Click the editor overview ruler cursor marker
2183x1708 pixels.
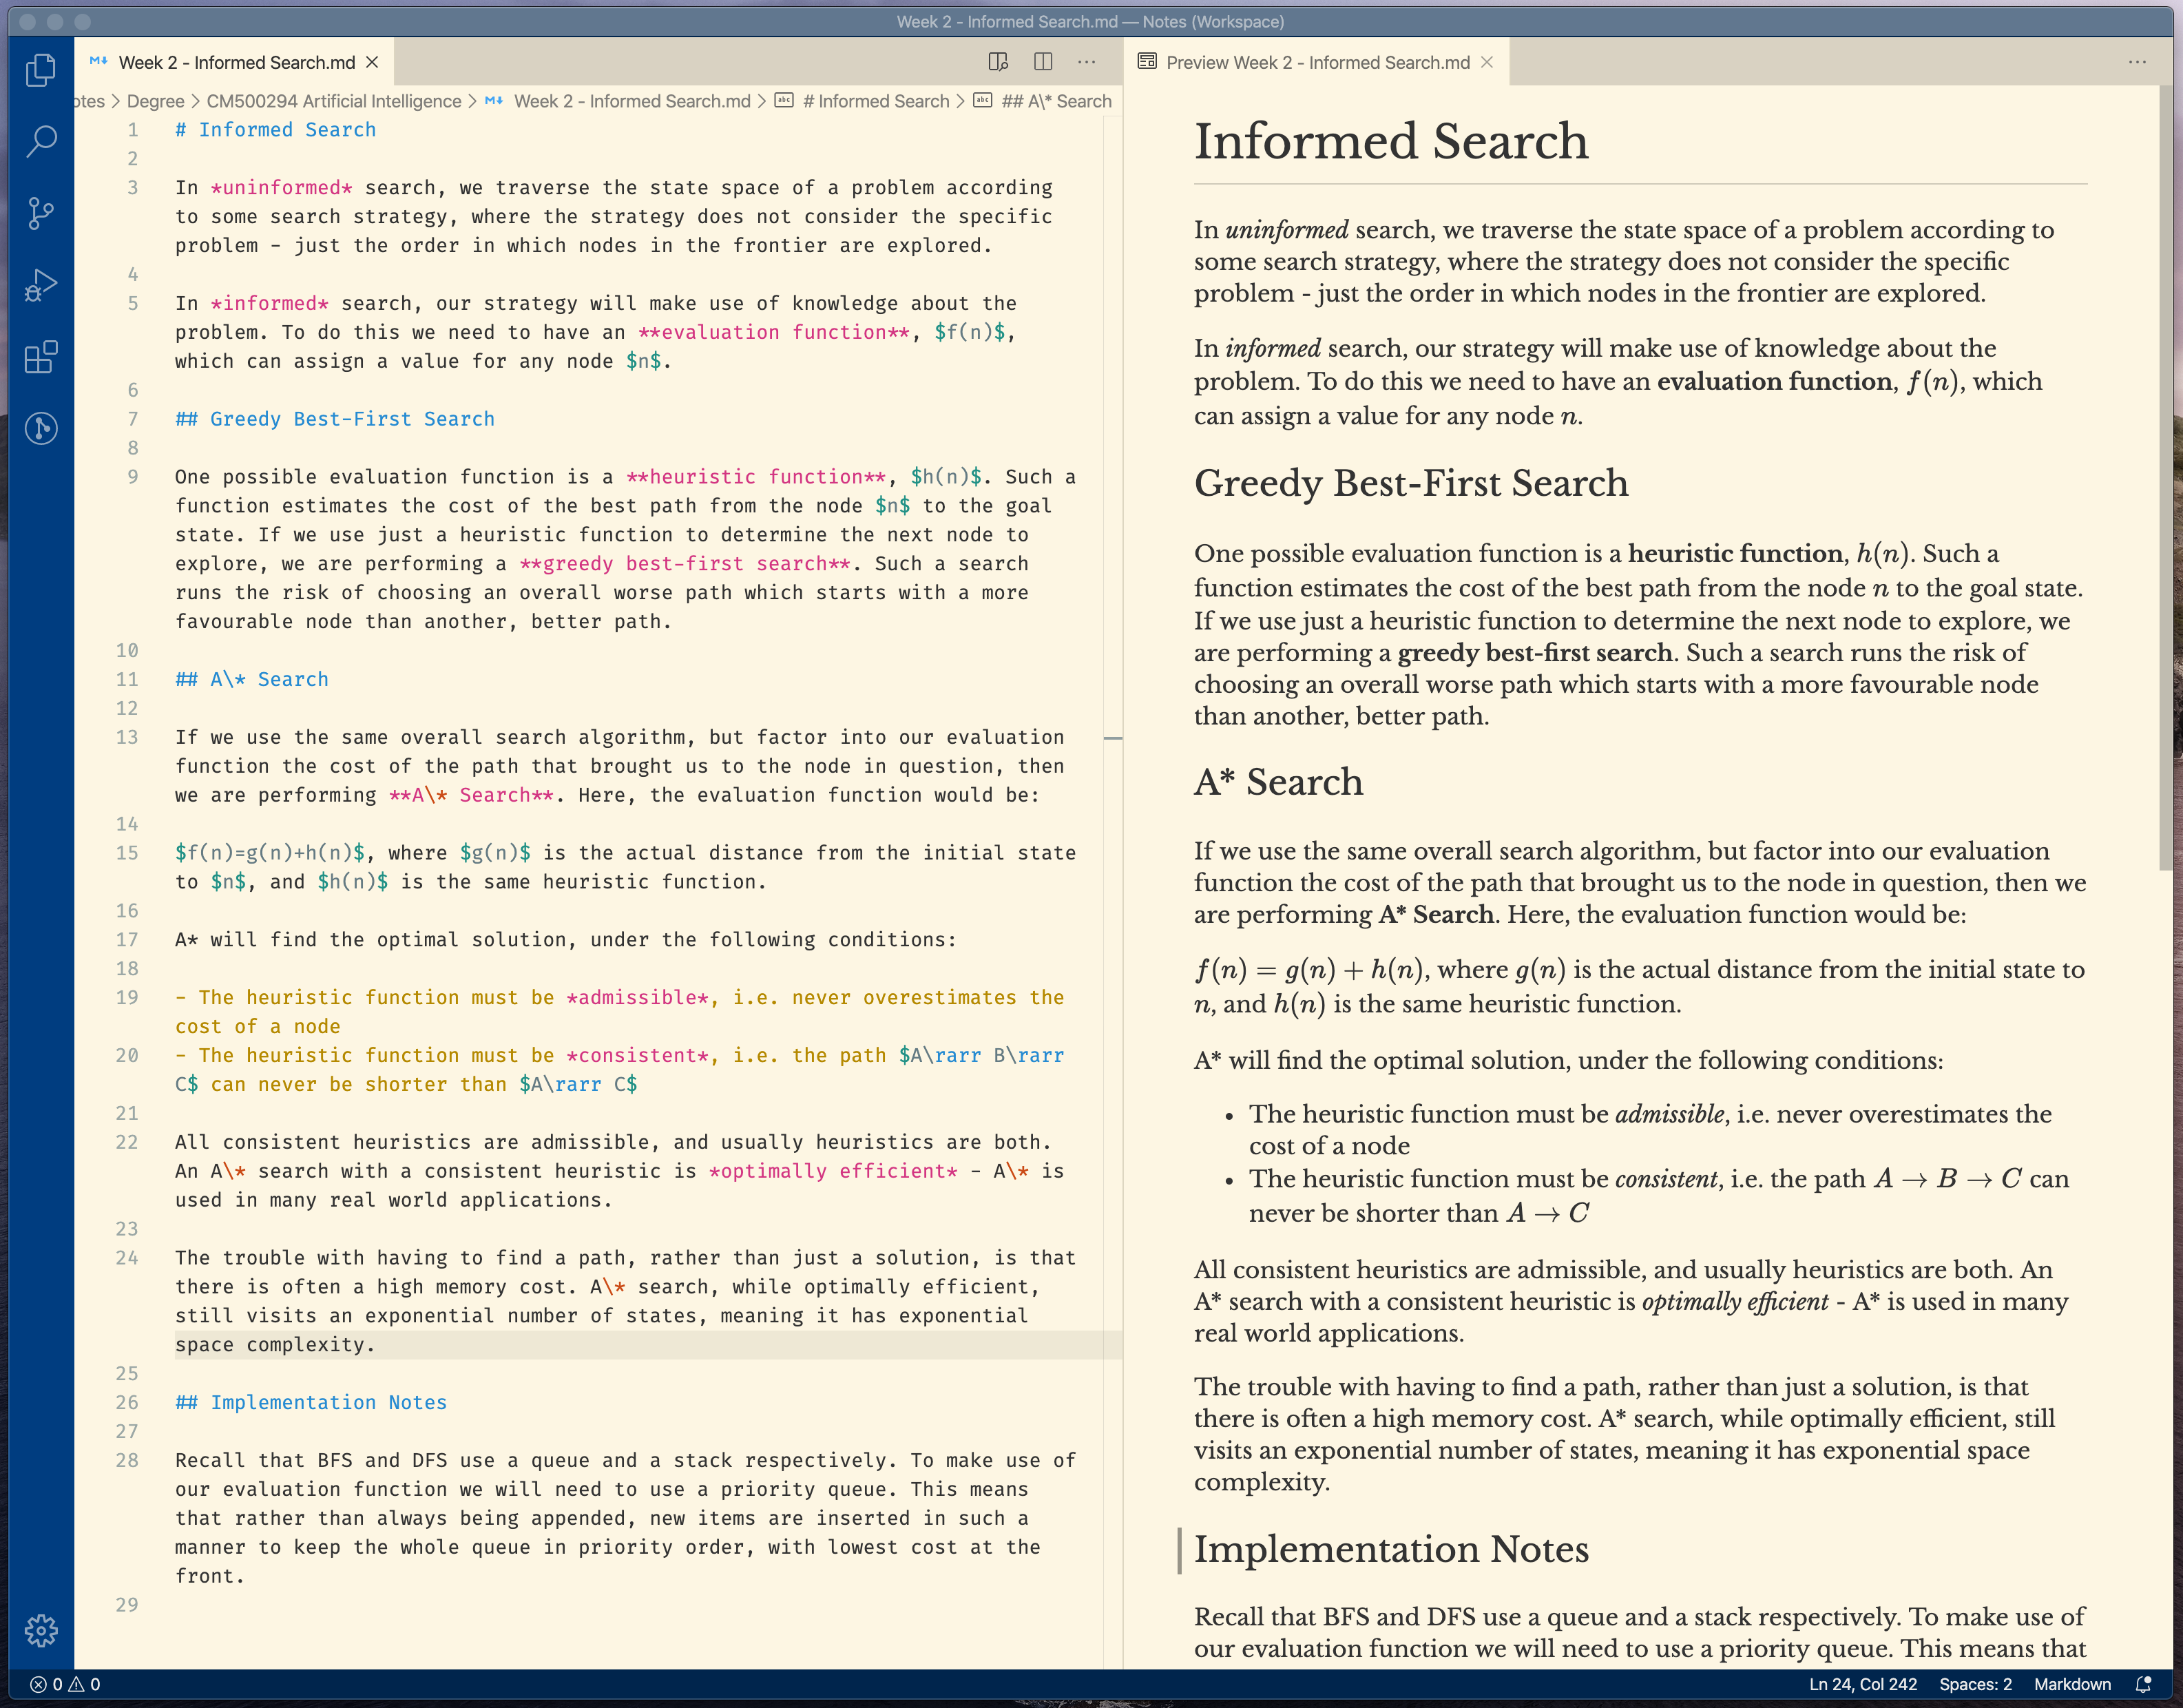1112,738
